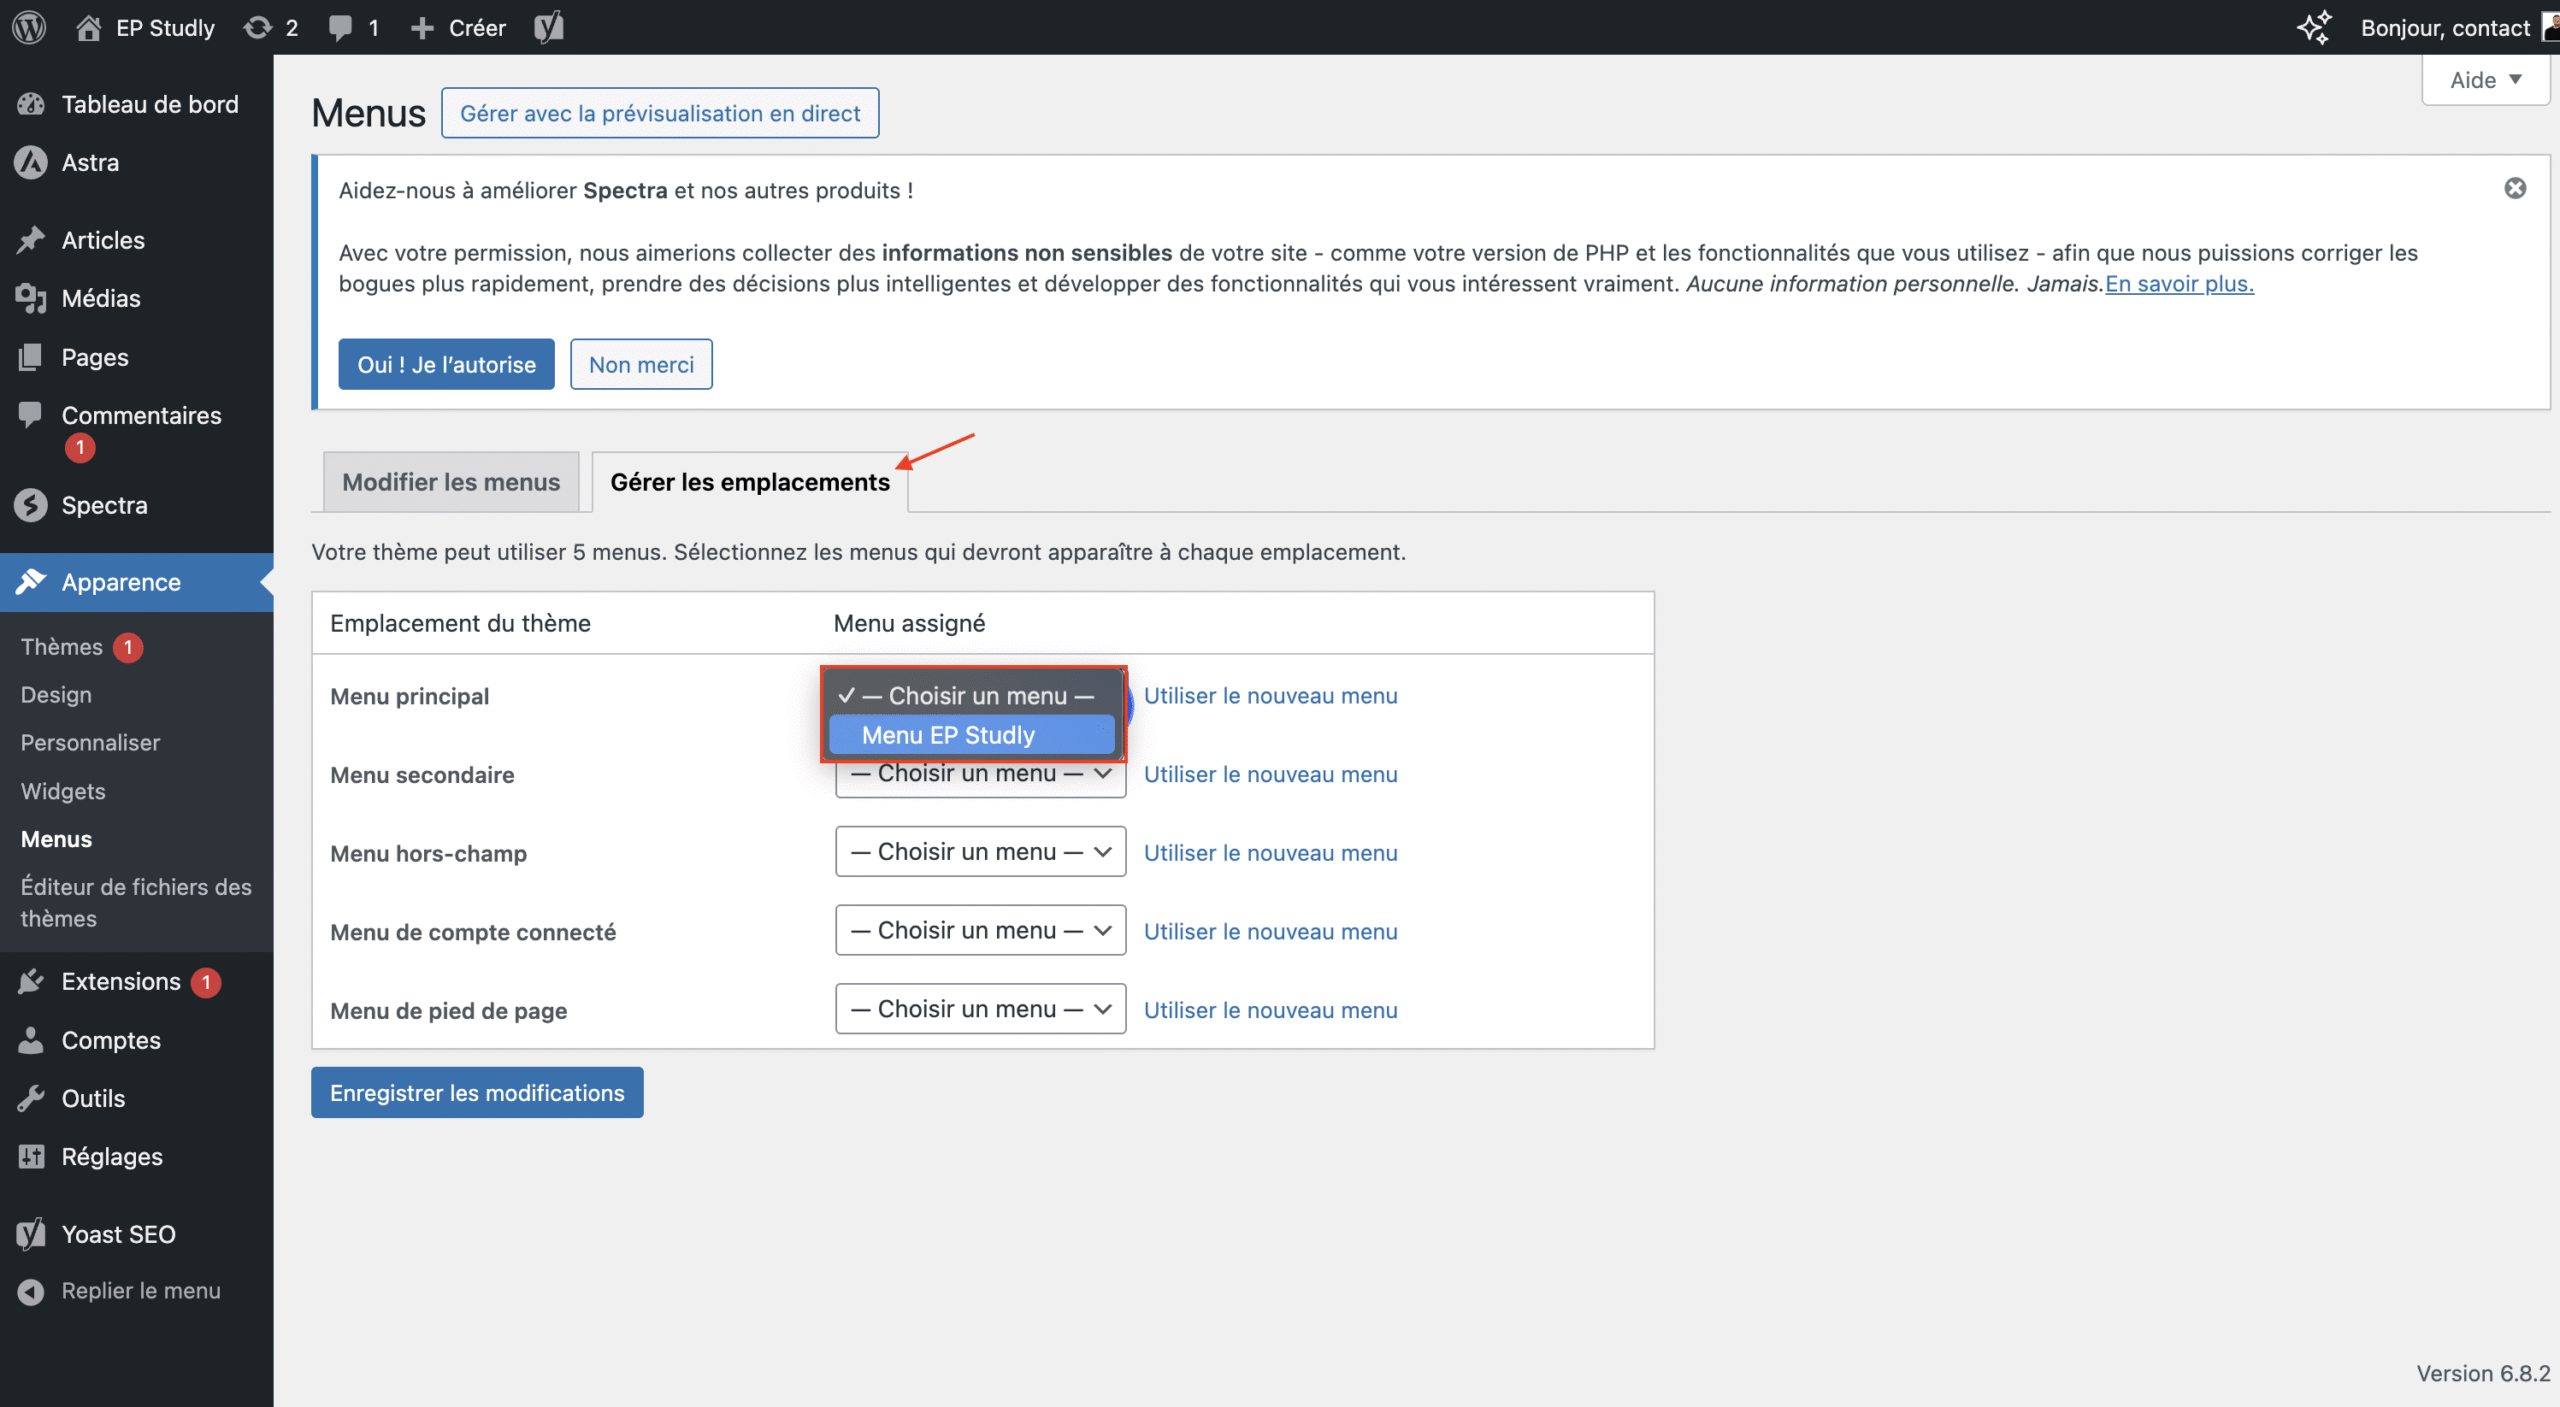Expand the Aide help panel
The image size is (2560, 1407).
pyautogui.click(x=2485, y=80)
